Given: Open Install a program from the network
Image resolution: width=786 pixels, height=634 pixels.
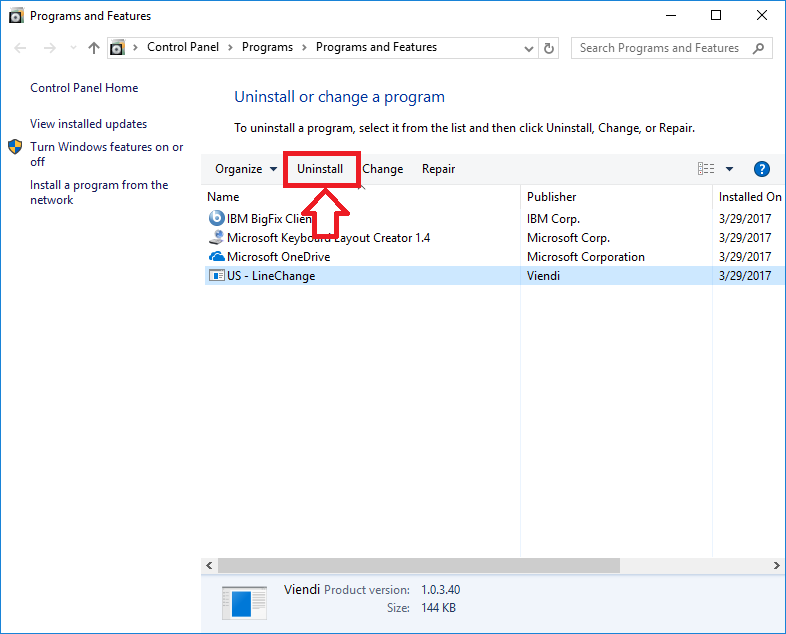Looking at the screenshot, I should pyautogui.click(x=99, y=192).
